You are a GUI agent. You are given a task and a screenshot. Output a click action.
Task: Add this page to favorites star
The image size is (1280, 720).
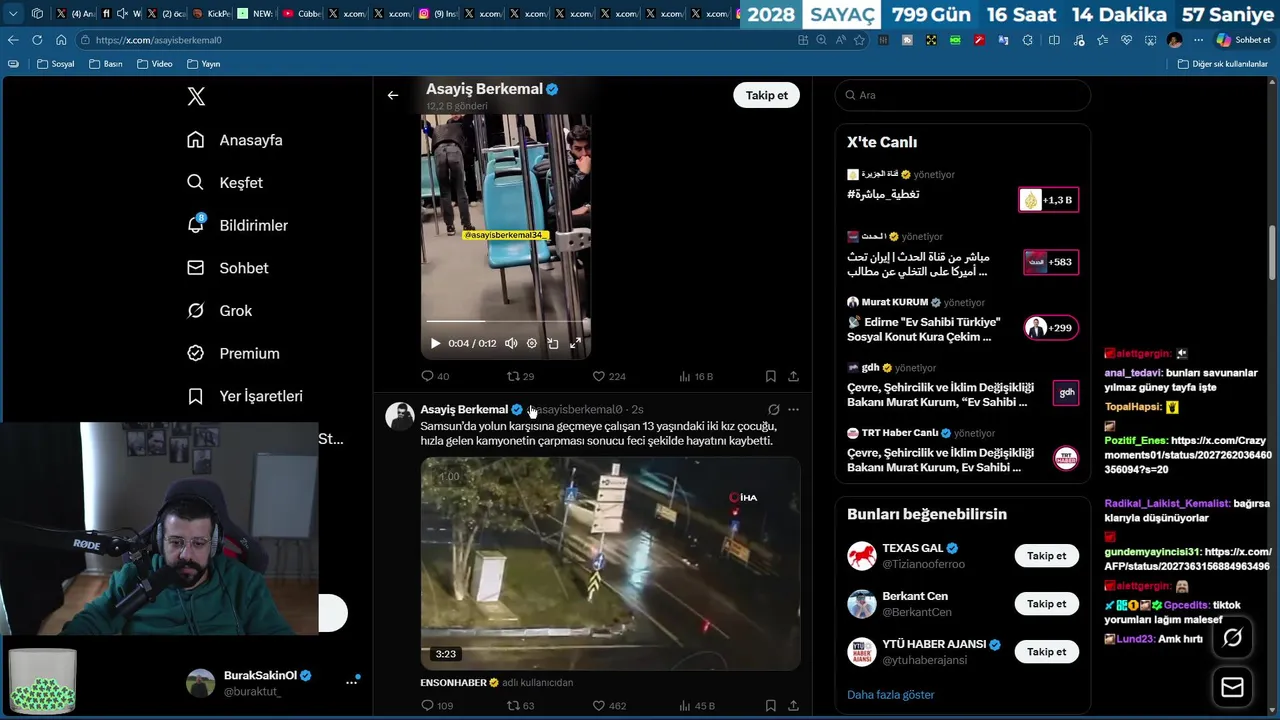point(858,40)
